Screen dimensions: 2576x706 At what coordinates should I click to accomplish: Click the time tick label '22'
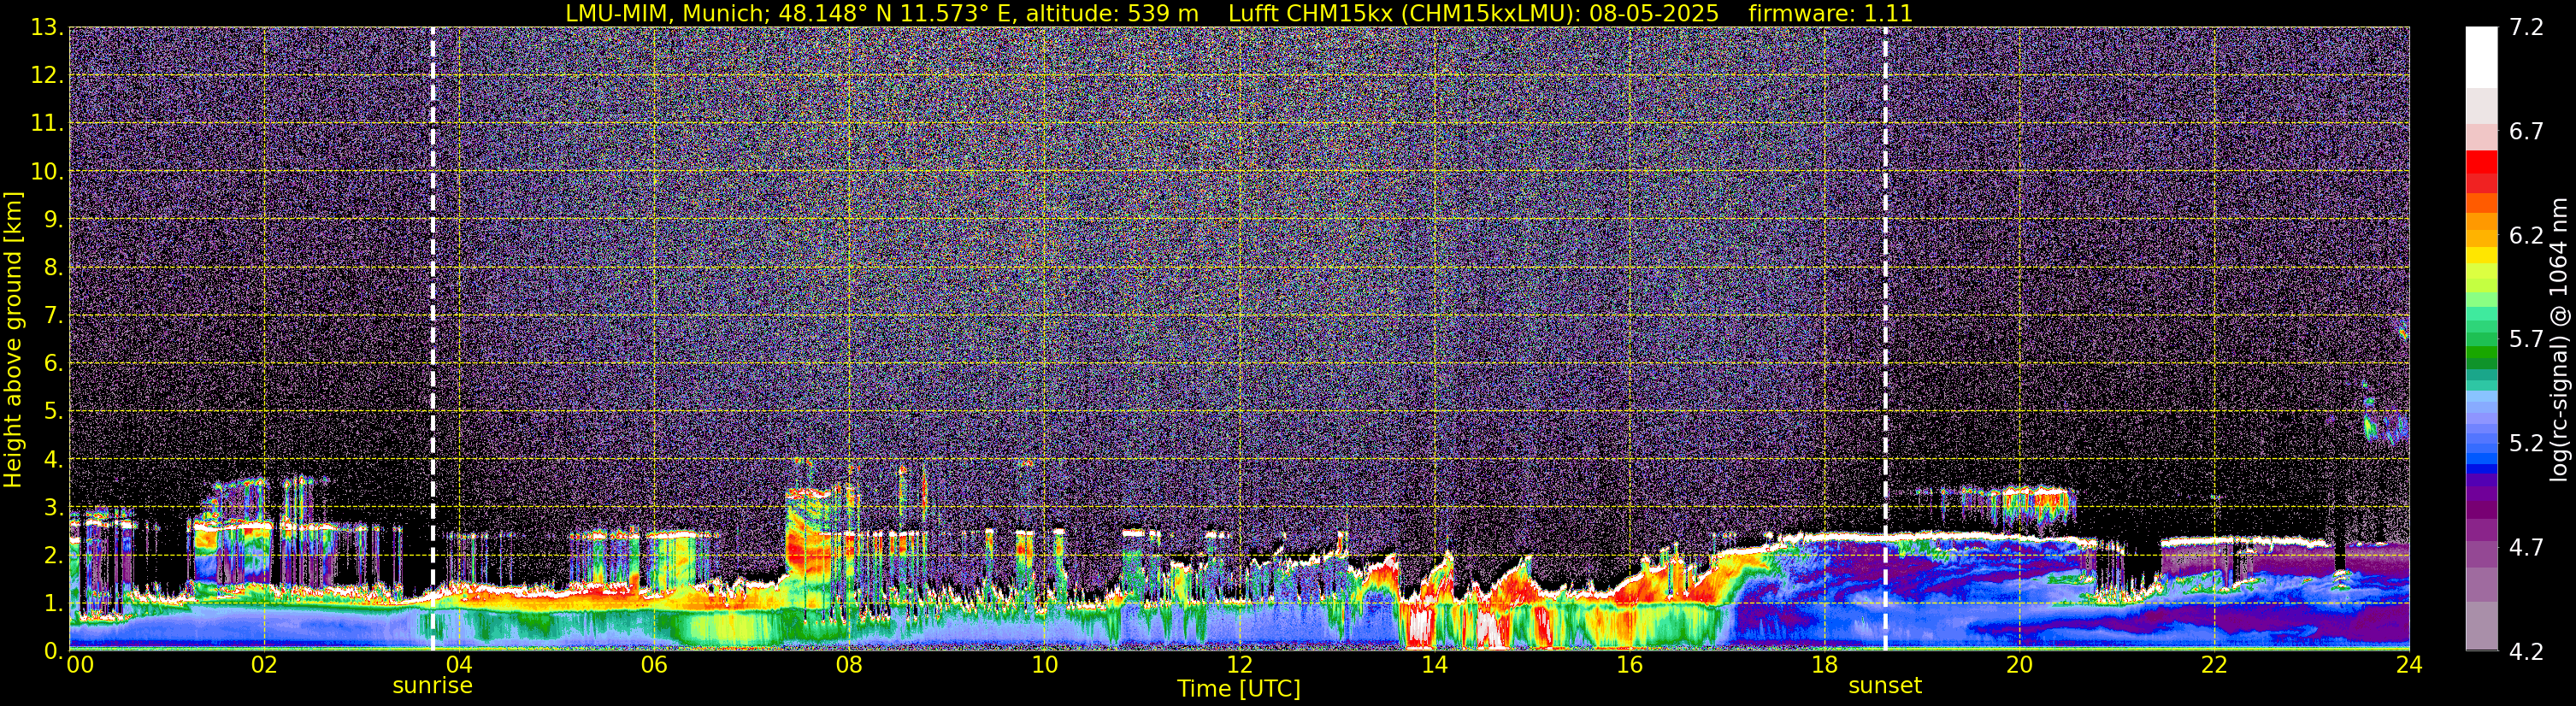coord(2215,665)
